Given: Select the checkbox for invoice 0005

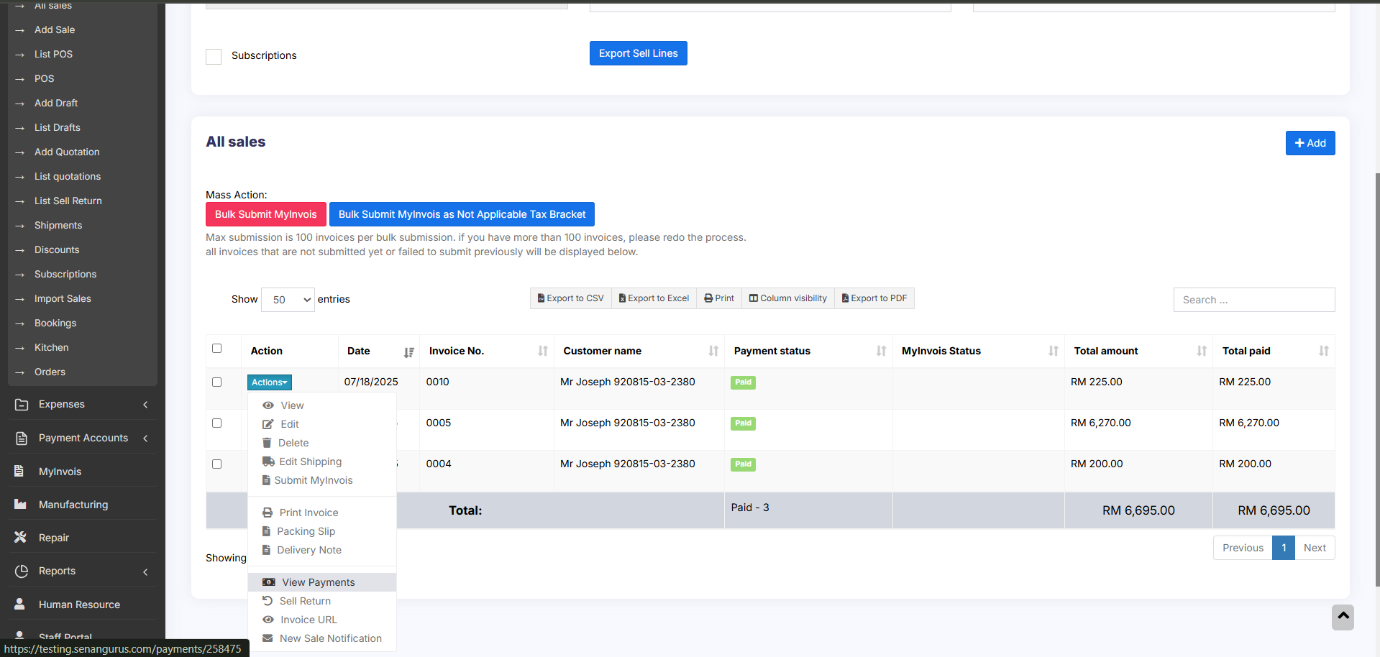Looking at the screenshot, I should 217,423.
